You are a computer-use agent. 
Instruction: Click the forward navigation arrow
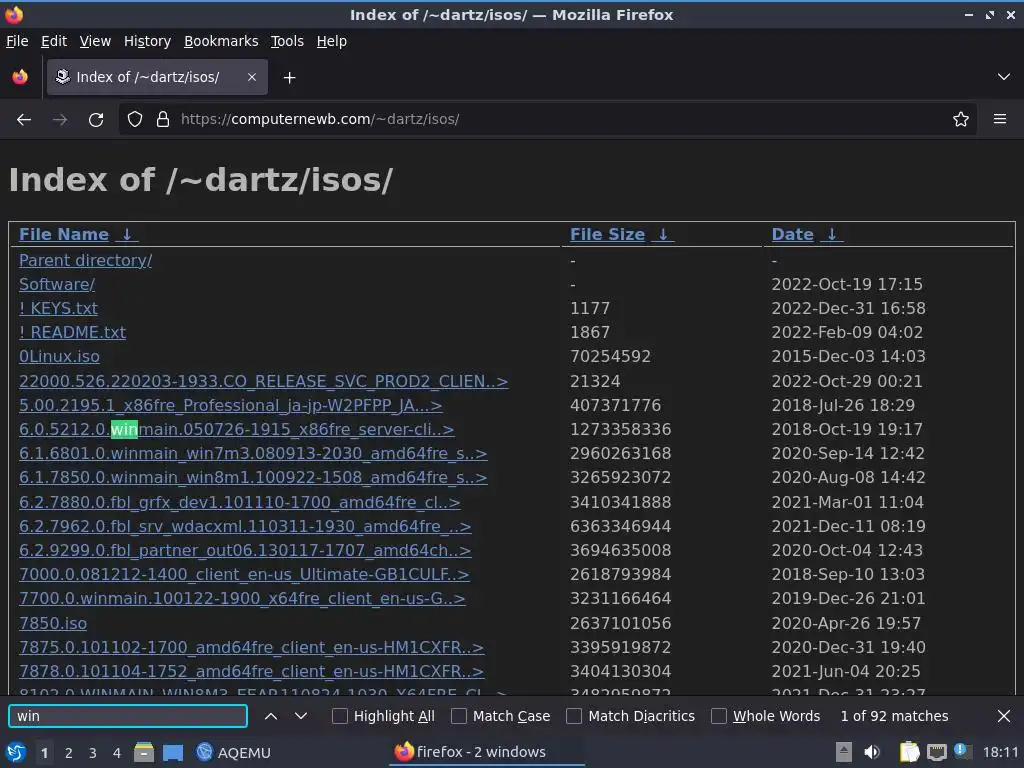(x=59, y=120)
